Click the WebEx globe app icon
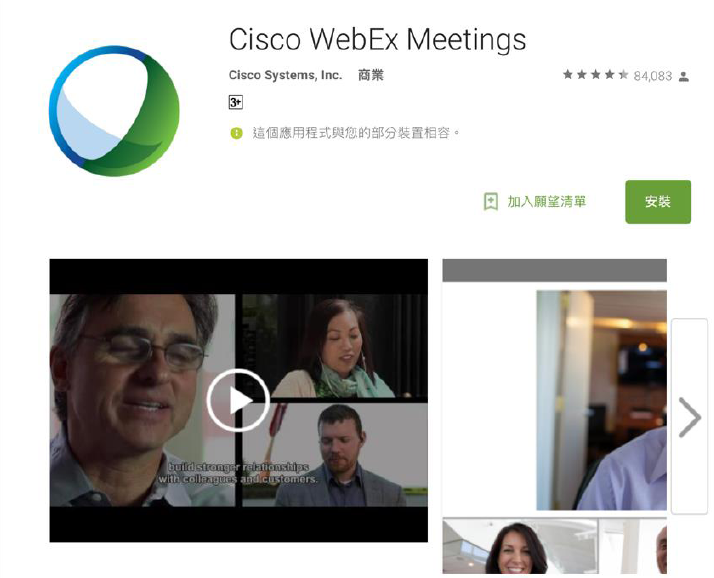Viewport: 714px width, 578px height. click(114, 111)
